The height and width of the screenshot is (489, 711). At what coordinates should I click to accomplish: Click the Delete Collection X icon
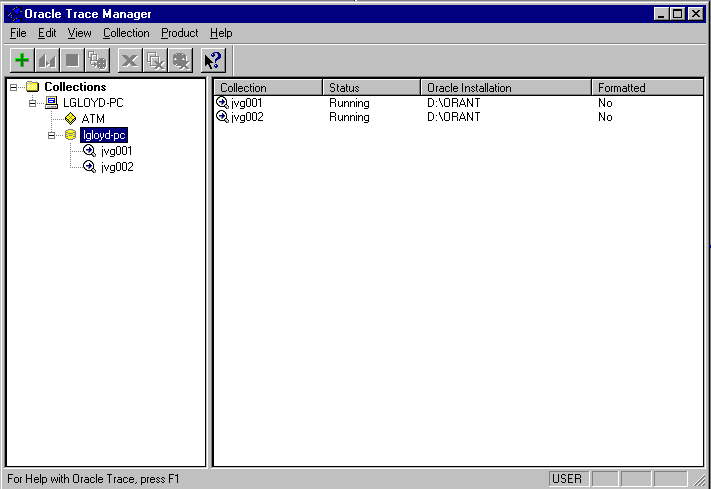130,60
